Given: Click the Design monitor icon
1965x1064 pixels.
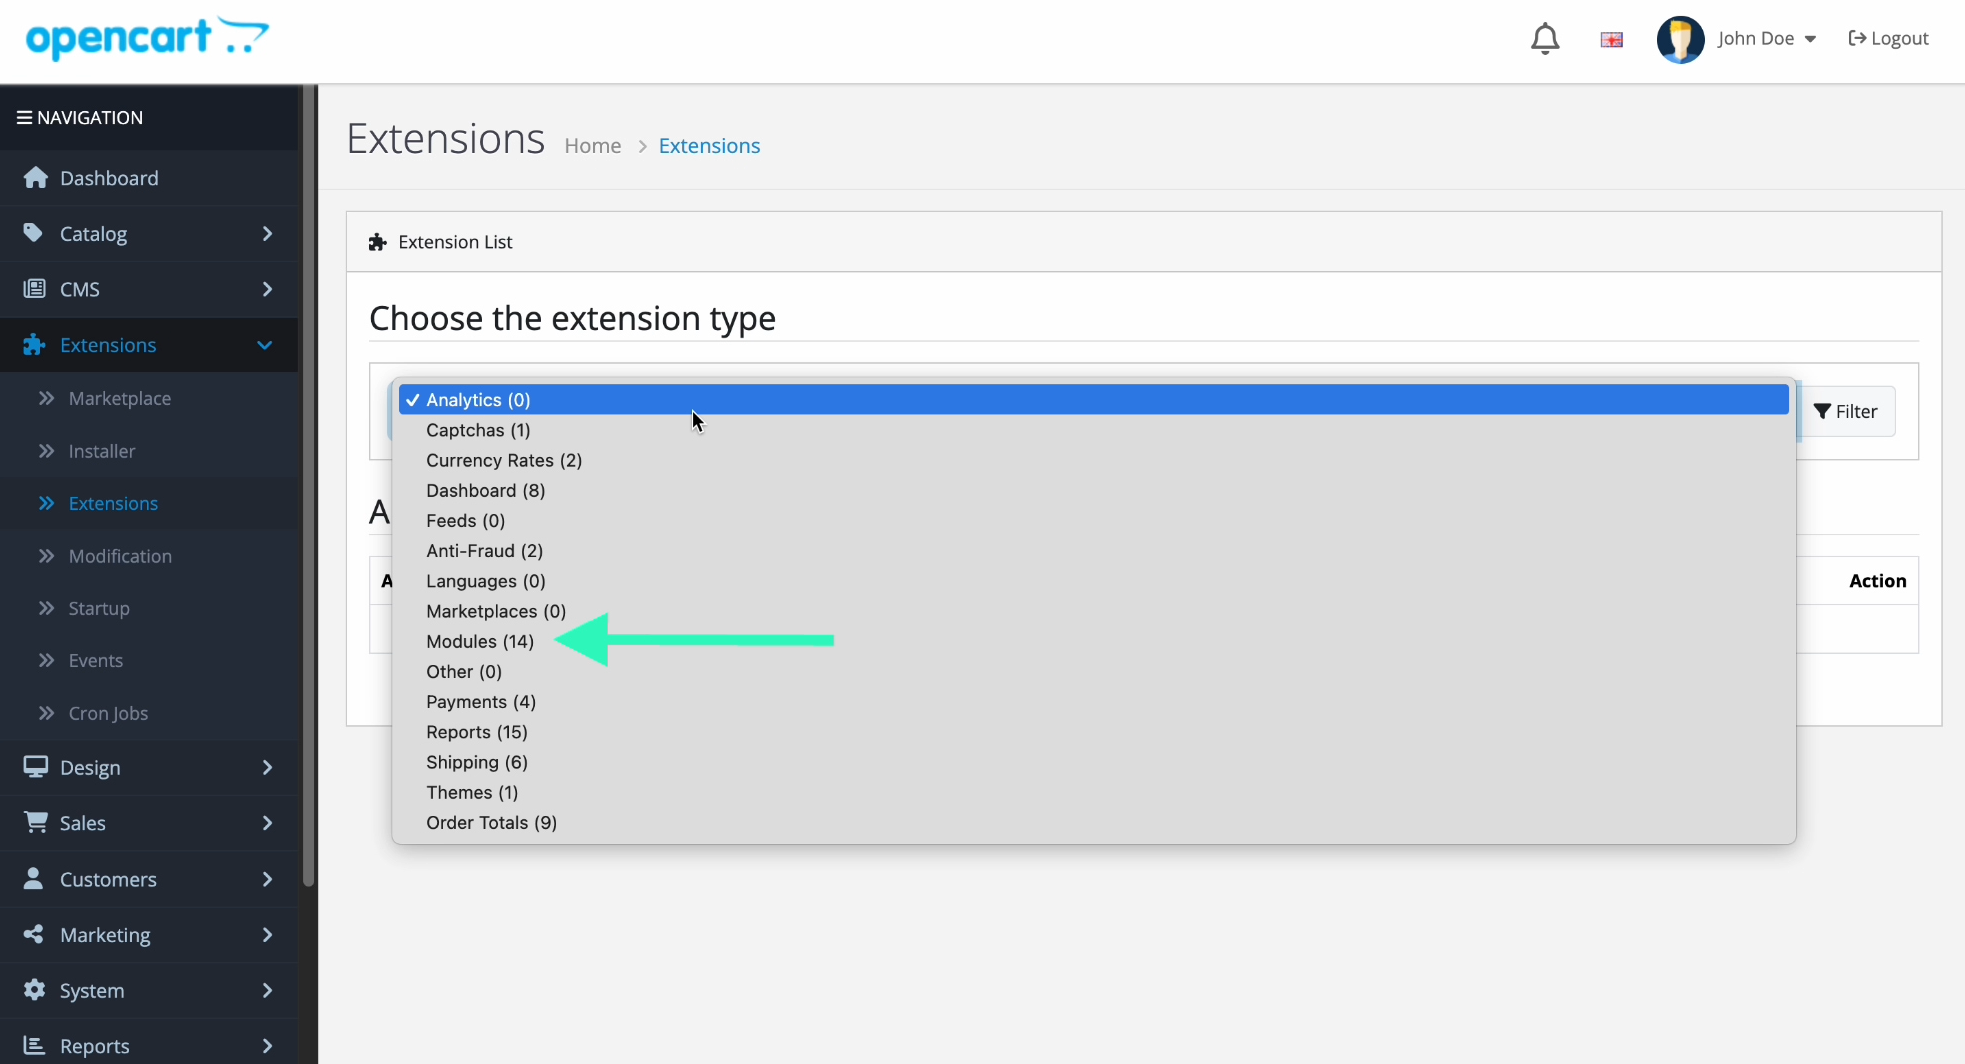Looking at the screenshot, I should point(35,767).
